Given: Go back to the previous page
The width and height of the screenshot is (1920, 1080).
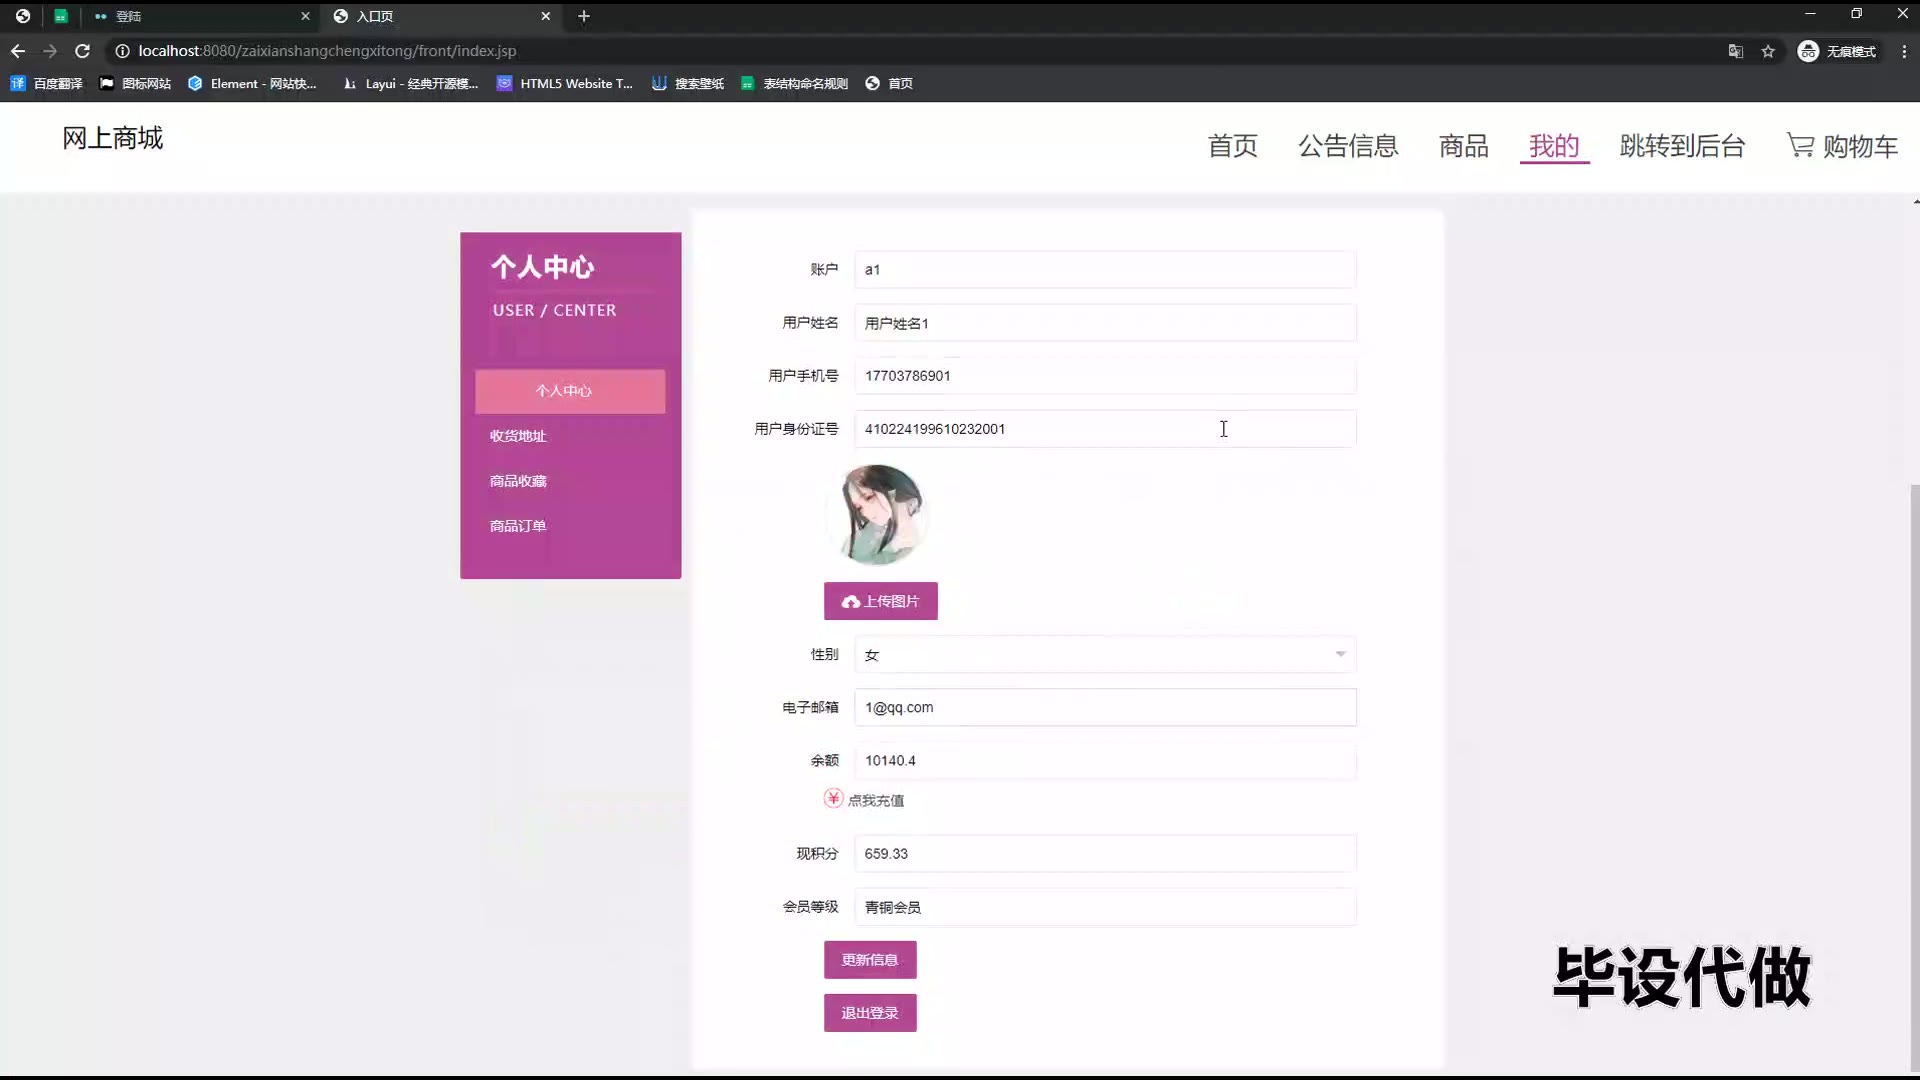Looking at the screenshot, I should (x=18, y=51).
